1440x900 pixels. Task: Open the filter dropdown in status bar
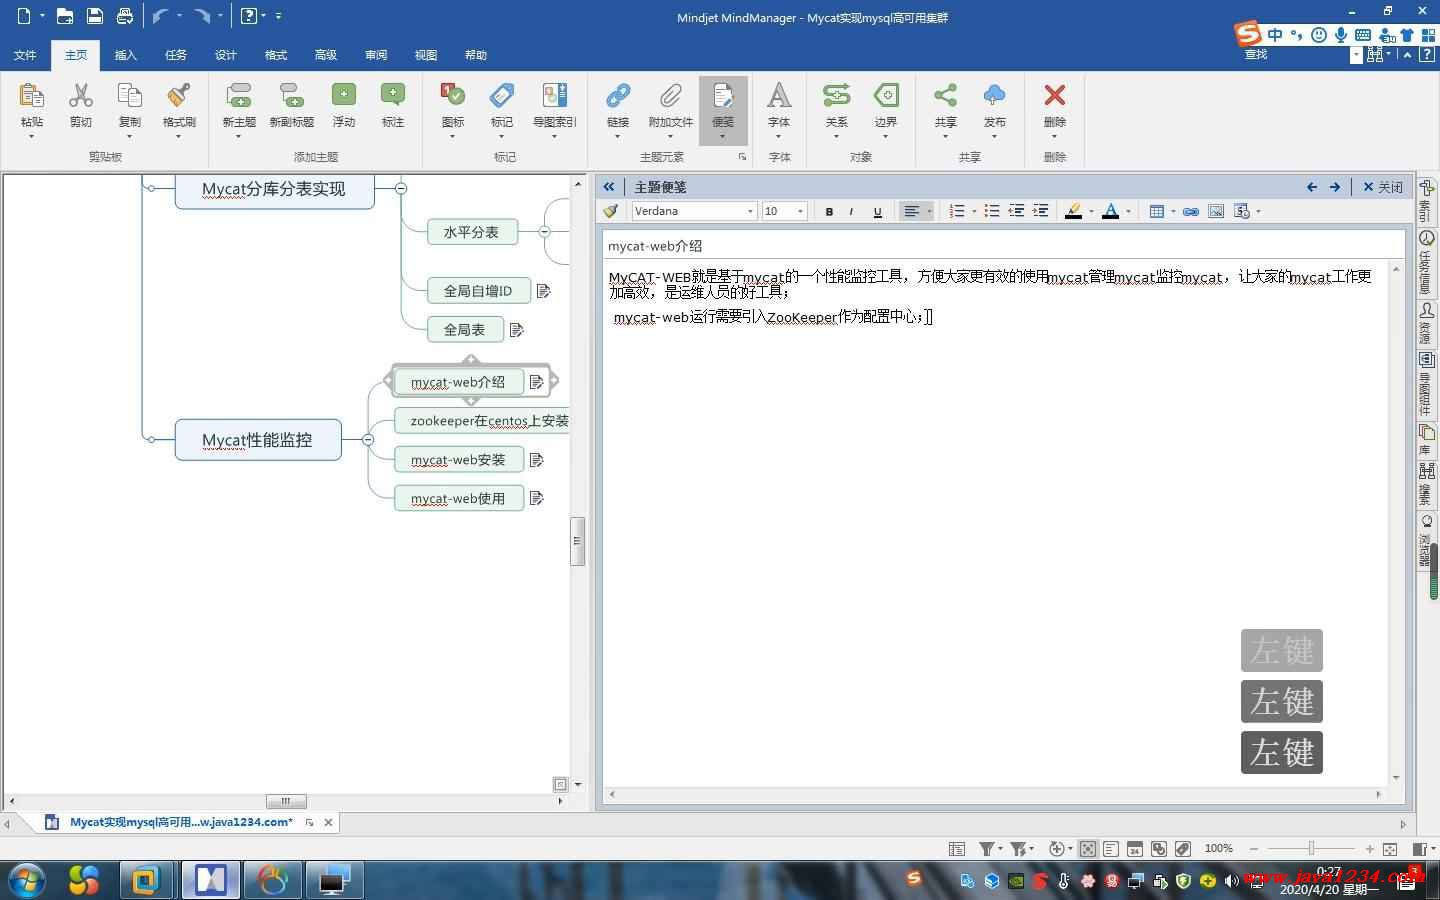pyautogui.click(x=990, y=849)
